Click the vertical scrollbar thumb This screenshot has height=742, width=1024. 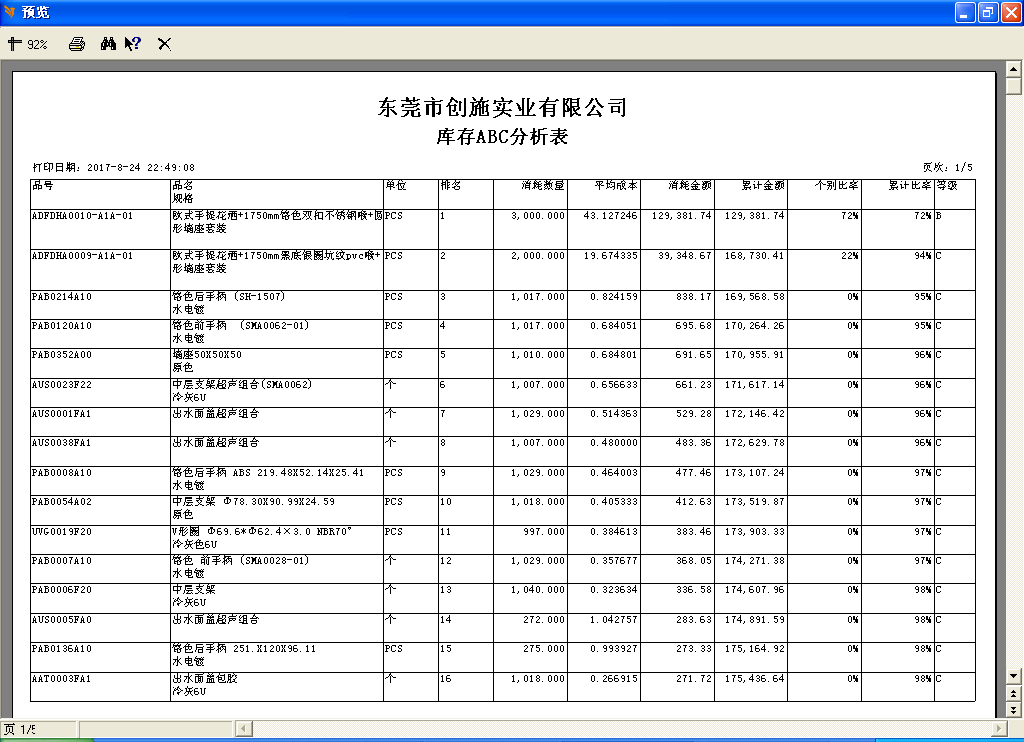1013,85
